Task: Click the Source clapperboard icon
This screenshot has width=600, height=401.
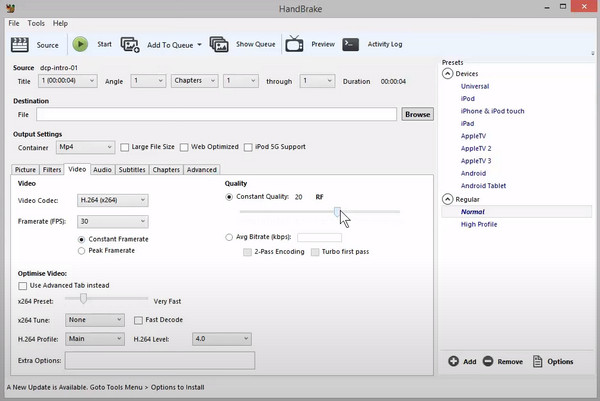Action: click(x=20, y=45)
